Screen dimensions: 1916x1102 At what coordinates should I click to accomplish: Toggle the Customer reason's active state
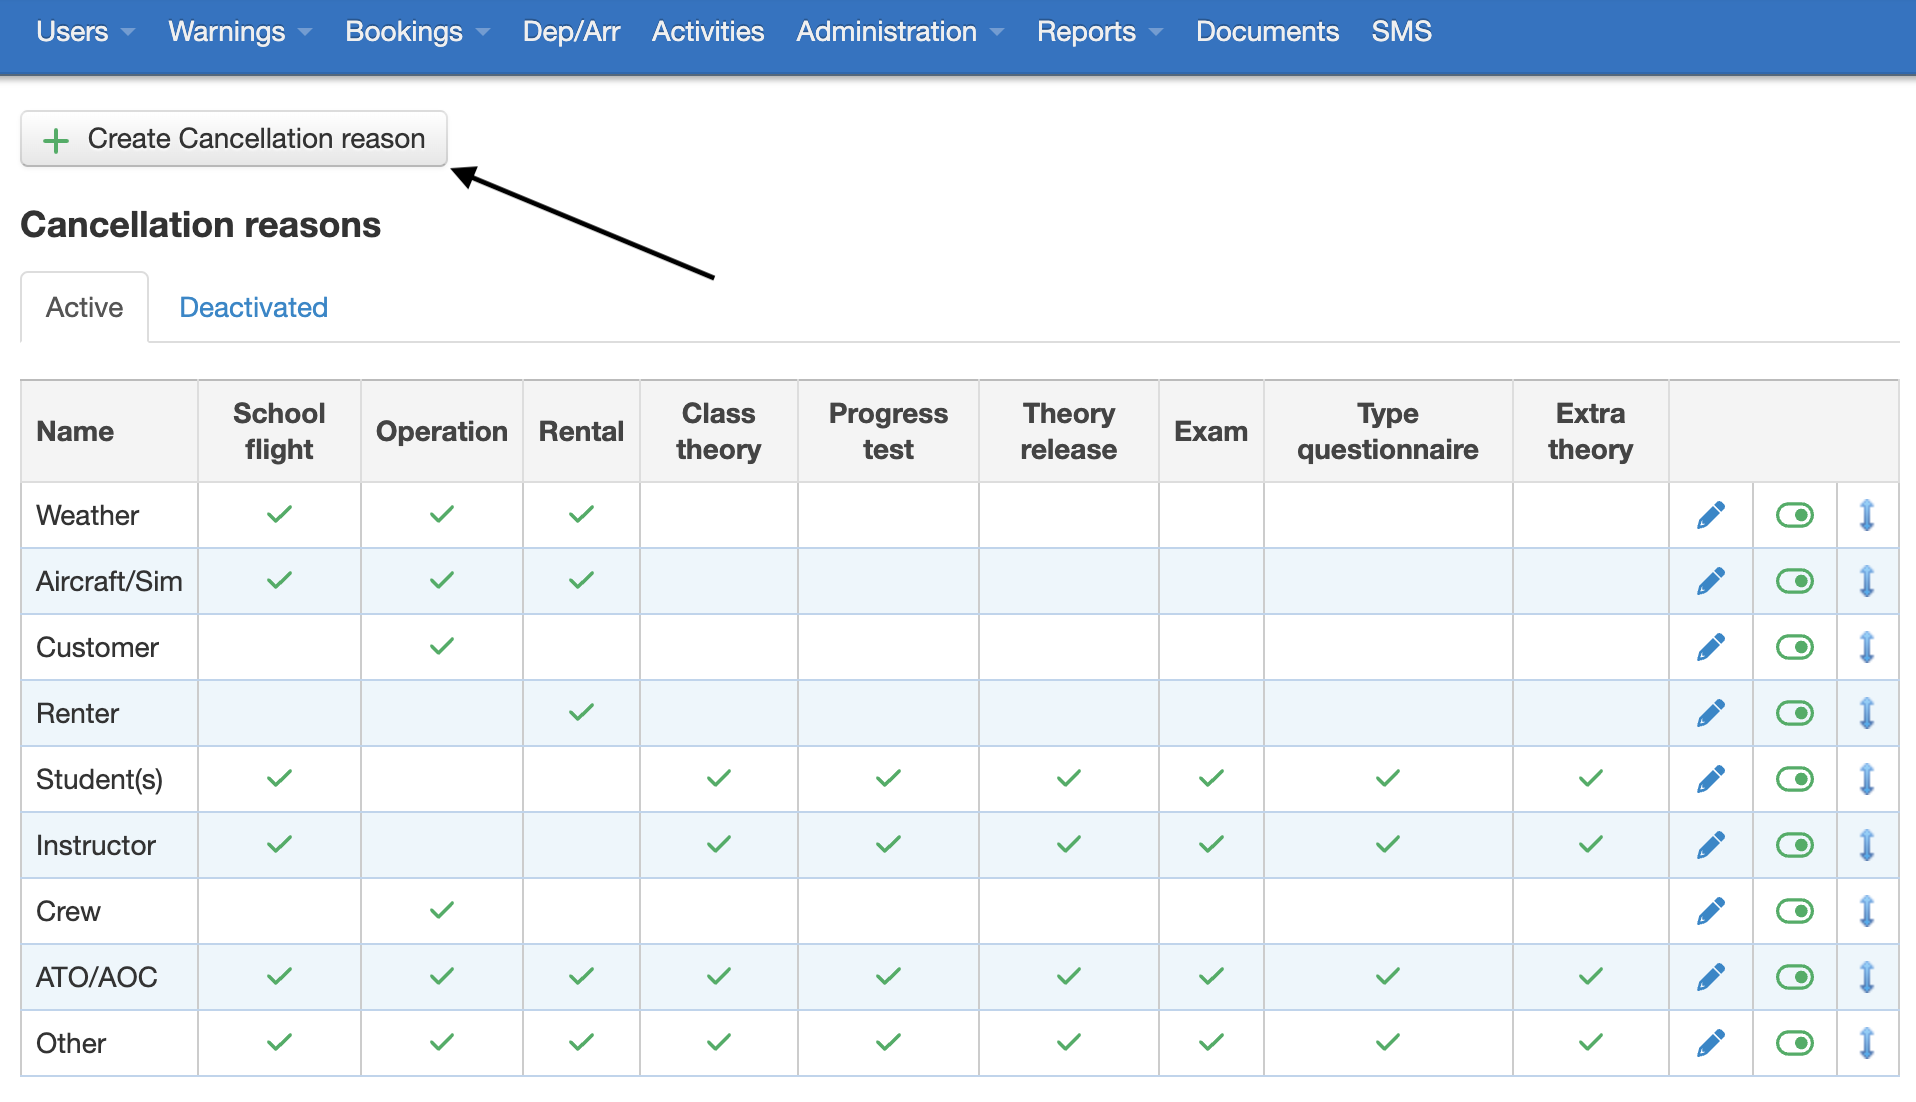tap(1795, 647)
